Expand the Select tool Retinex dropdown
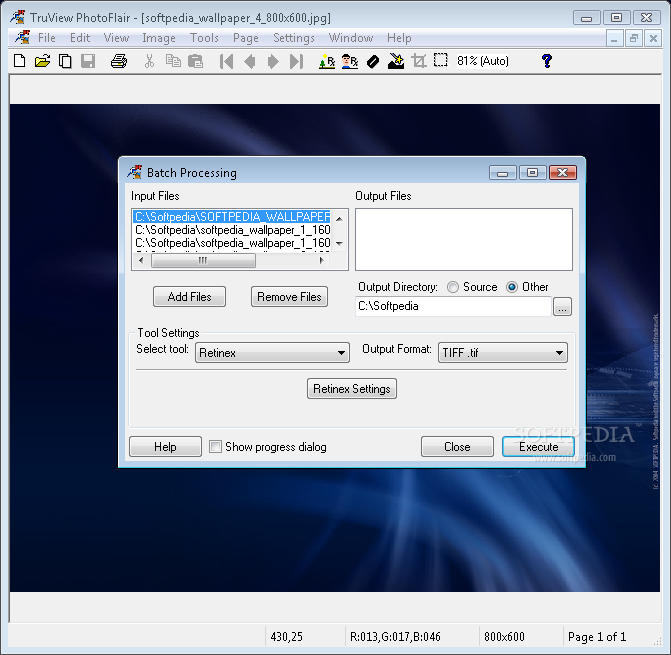 [x=273, y=353]
